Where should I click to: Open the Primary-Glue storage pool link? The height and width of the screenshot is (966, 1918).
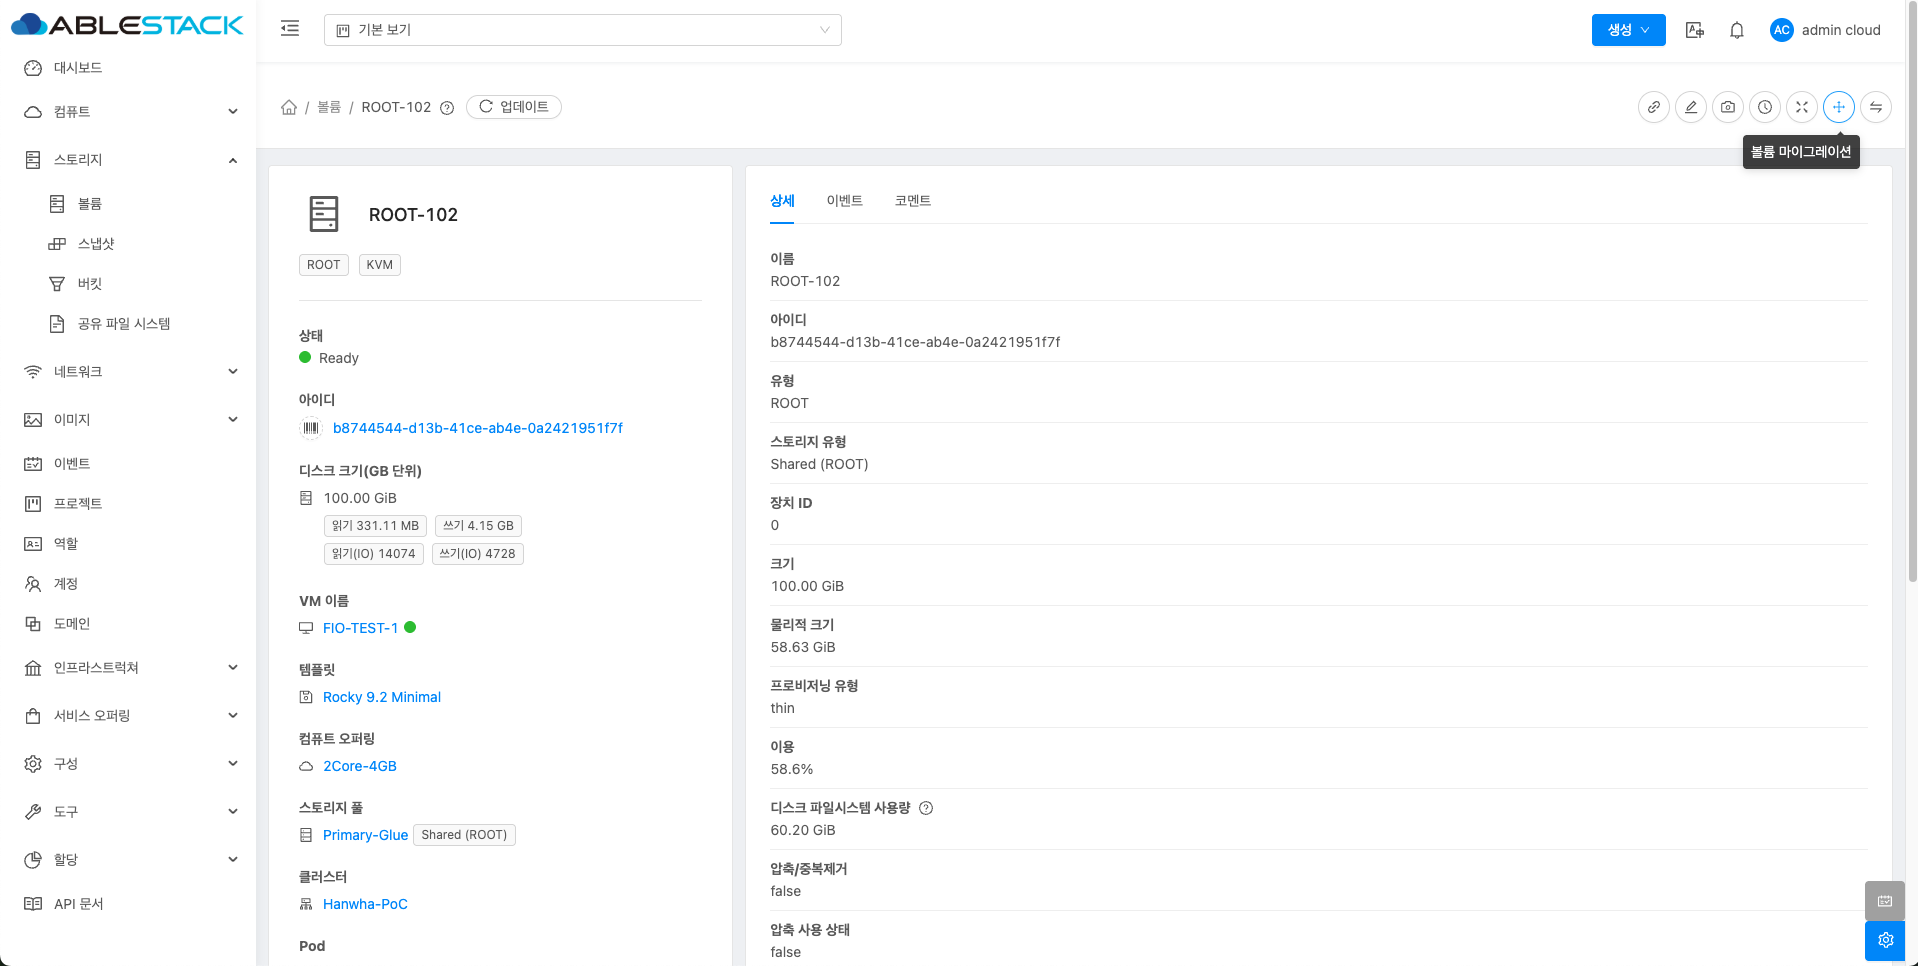(x=365, y=835)
